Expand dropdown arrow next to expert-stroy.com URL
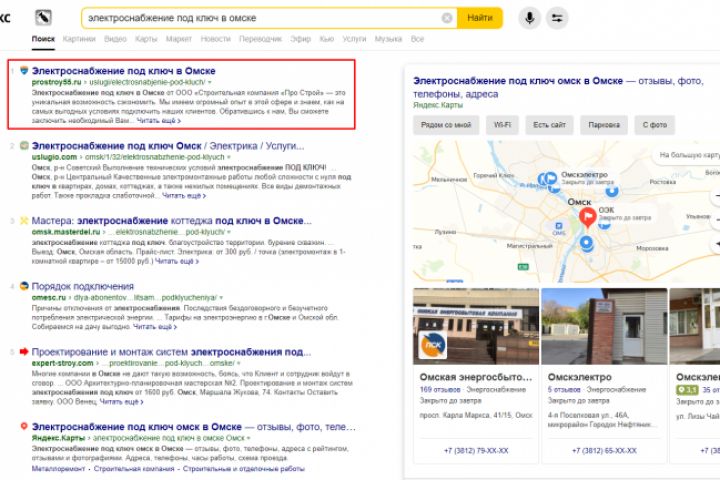720x480 pixels. (x=238, y=363)
